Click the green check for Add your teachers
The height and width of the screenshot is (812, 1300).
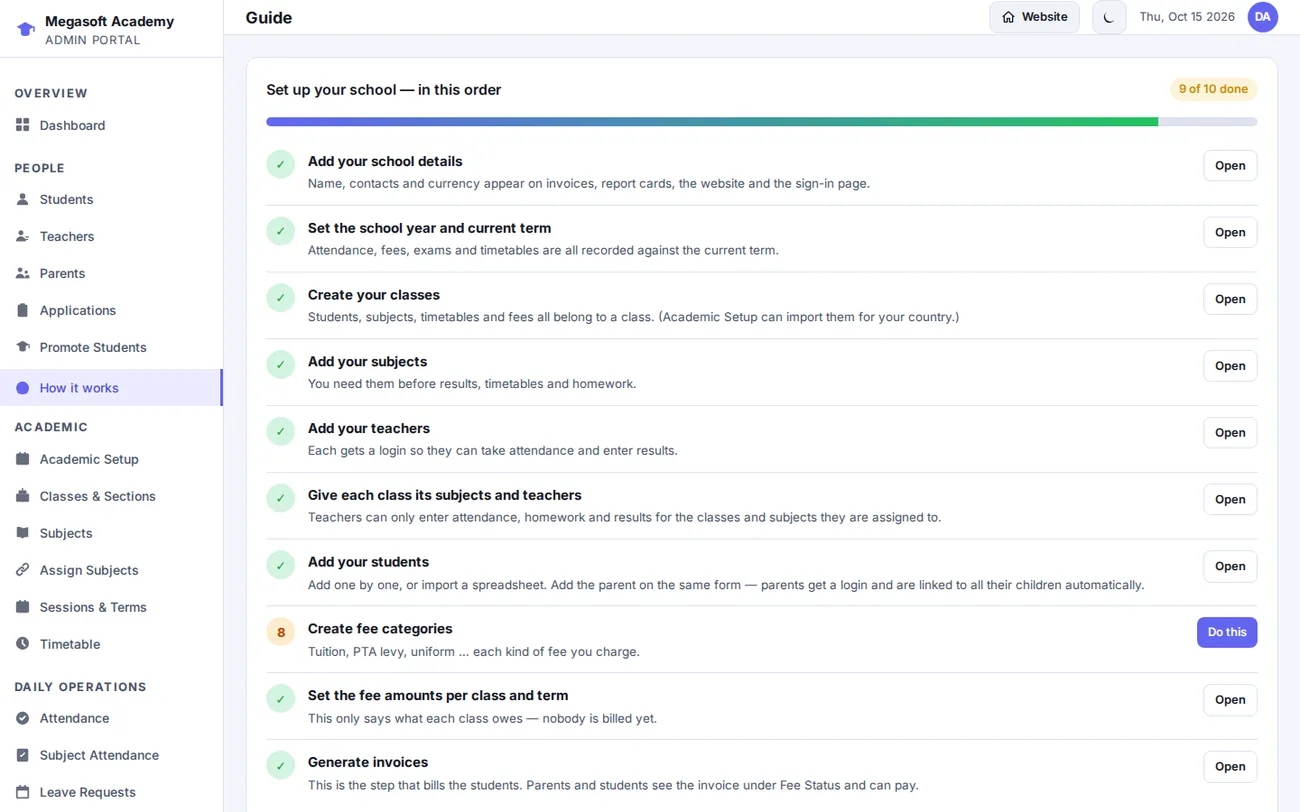(x=280, y=432)
